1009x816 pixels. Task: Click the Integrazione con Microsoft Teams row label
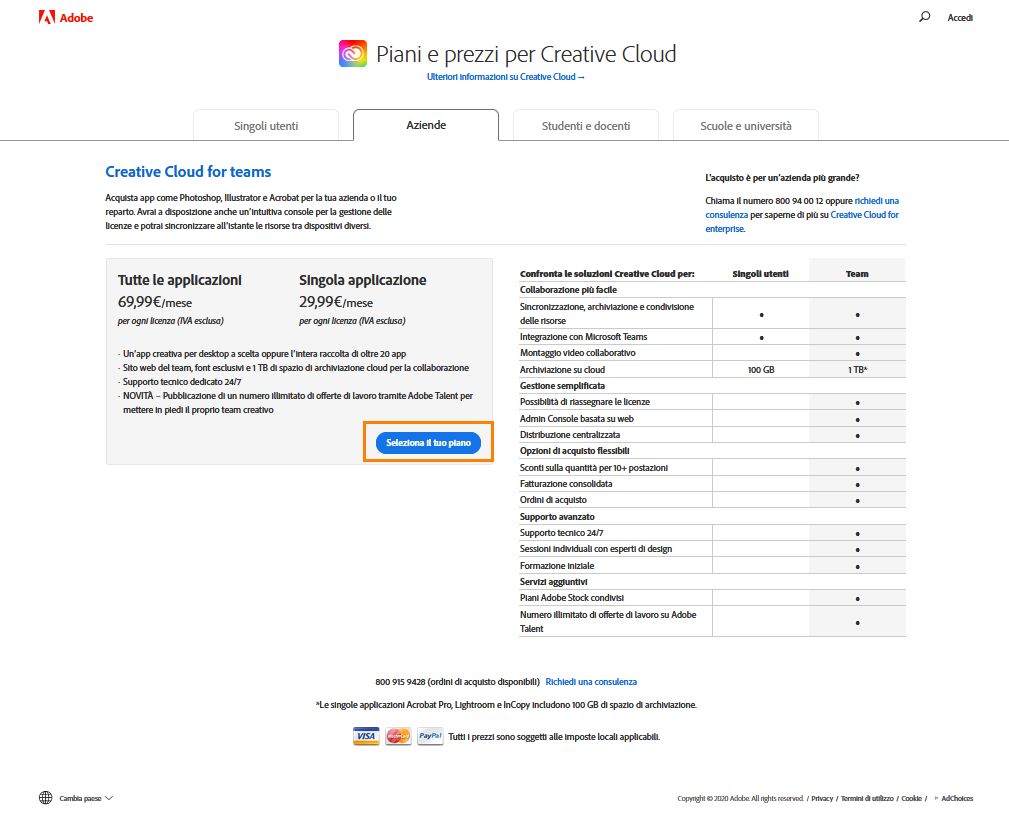click(583, 337)
